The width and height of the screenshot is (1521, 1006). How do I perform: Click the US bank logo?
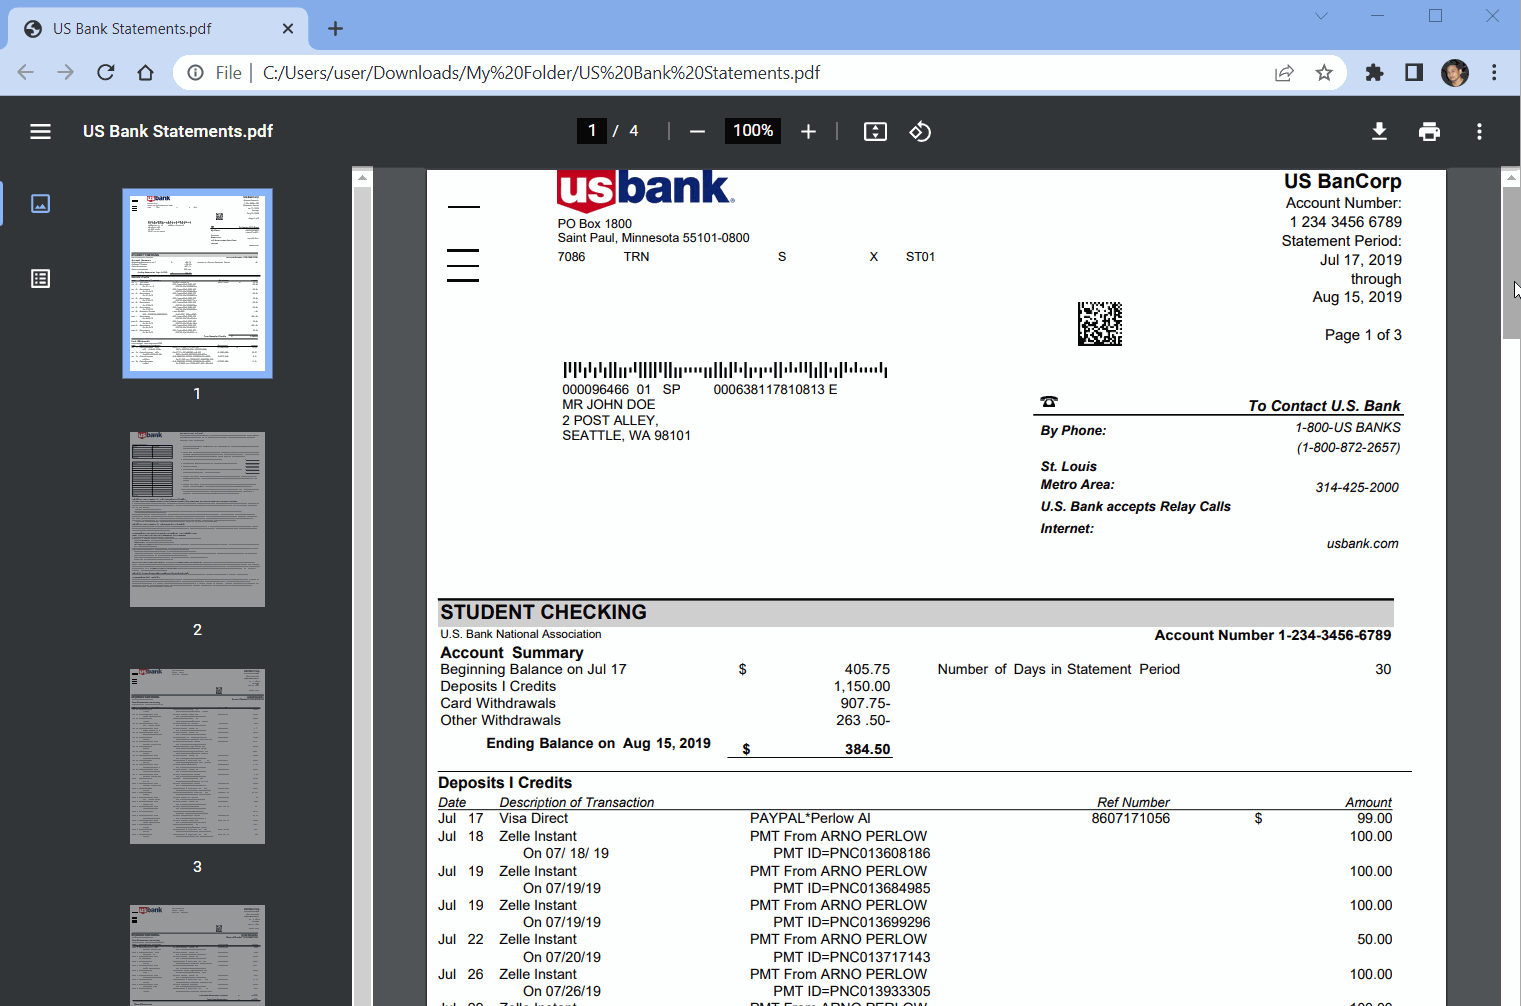pyautogui.click(x=645, y=190)
